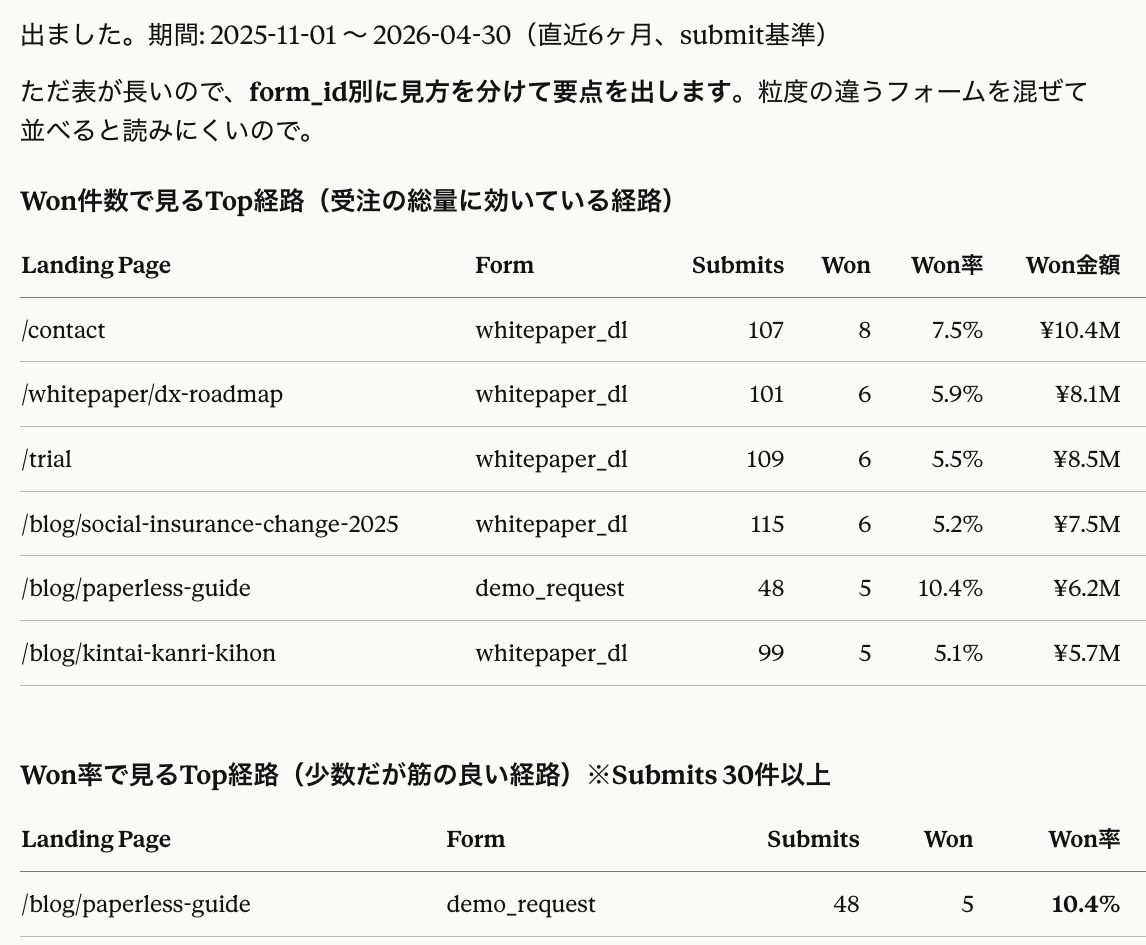Click the Won金額 column header
This screenshot has width=1146, height=945.
pos(1073,265)
